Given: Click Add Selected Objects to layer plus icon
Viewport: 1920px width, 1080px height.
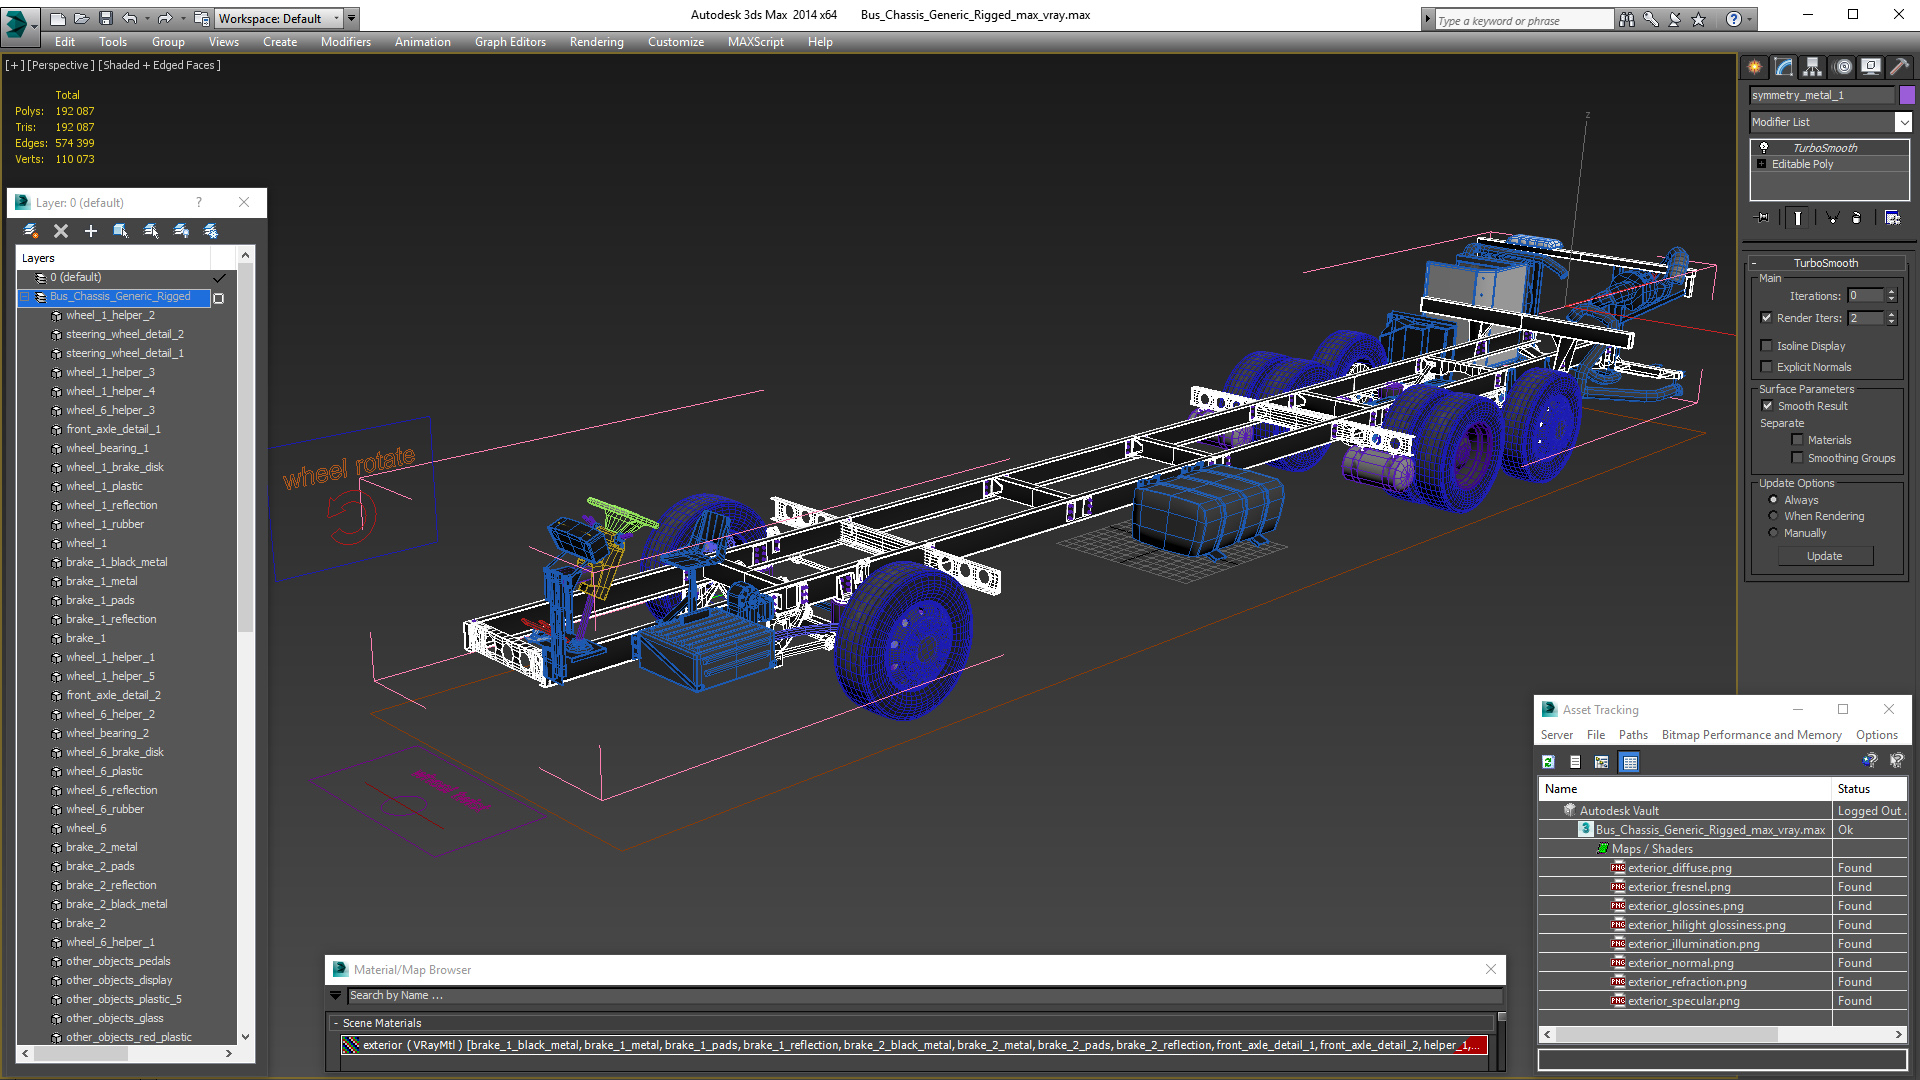Looking at the screenshot, I should pyautogui.click(x=91, y=231).
